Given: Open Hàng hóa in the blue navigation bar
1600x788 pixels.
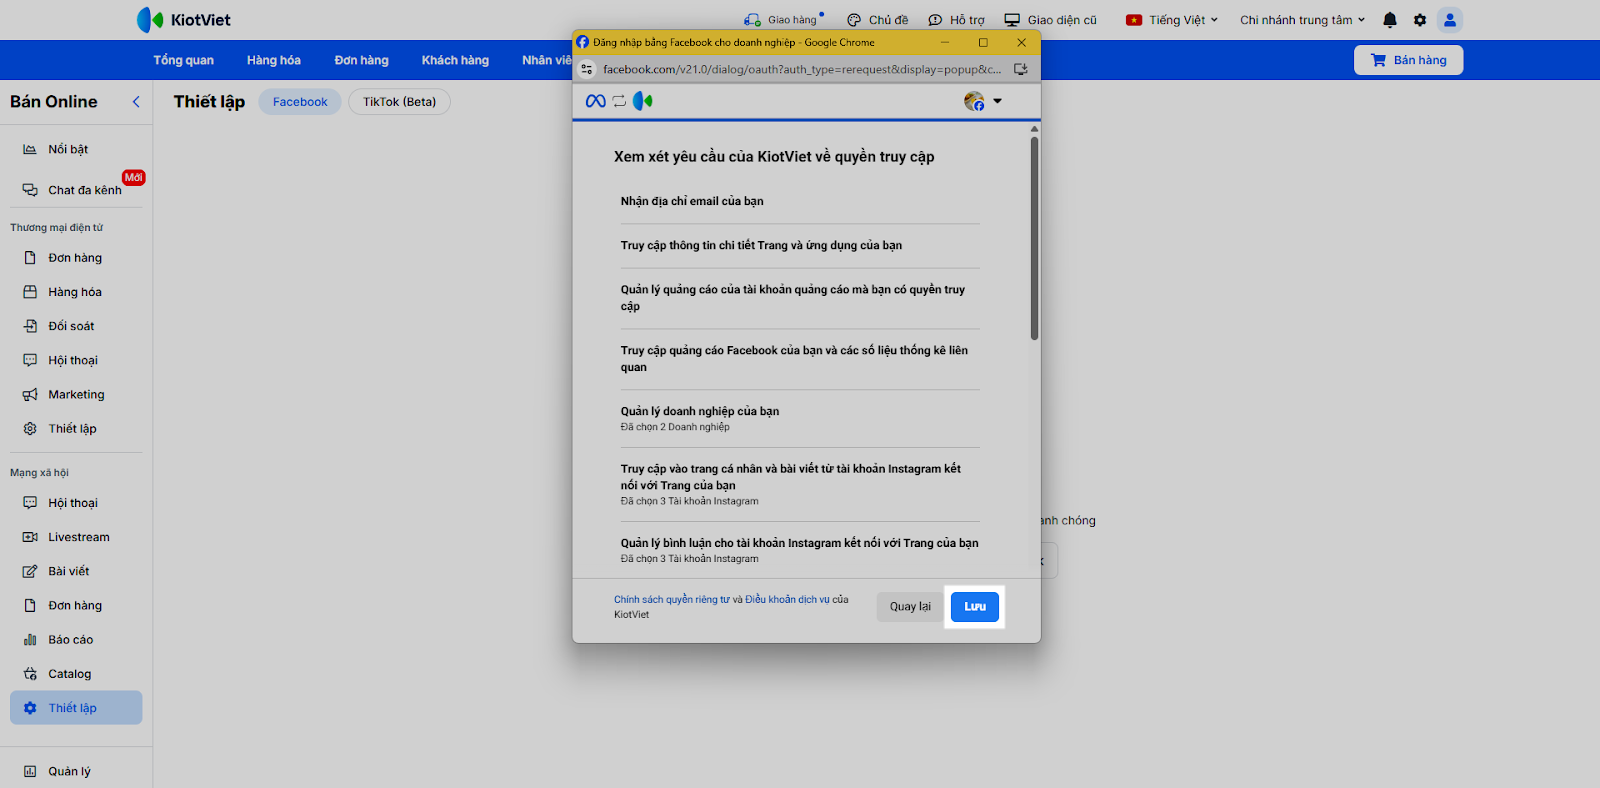Looking at the screenshot, I should click(274, 60).
